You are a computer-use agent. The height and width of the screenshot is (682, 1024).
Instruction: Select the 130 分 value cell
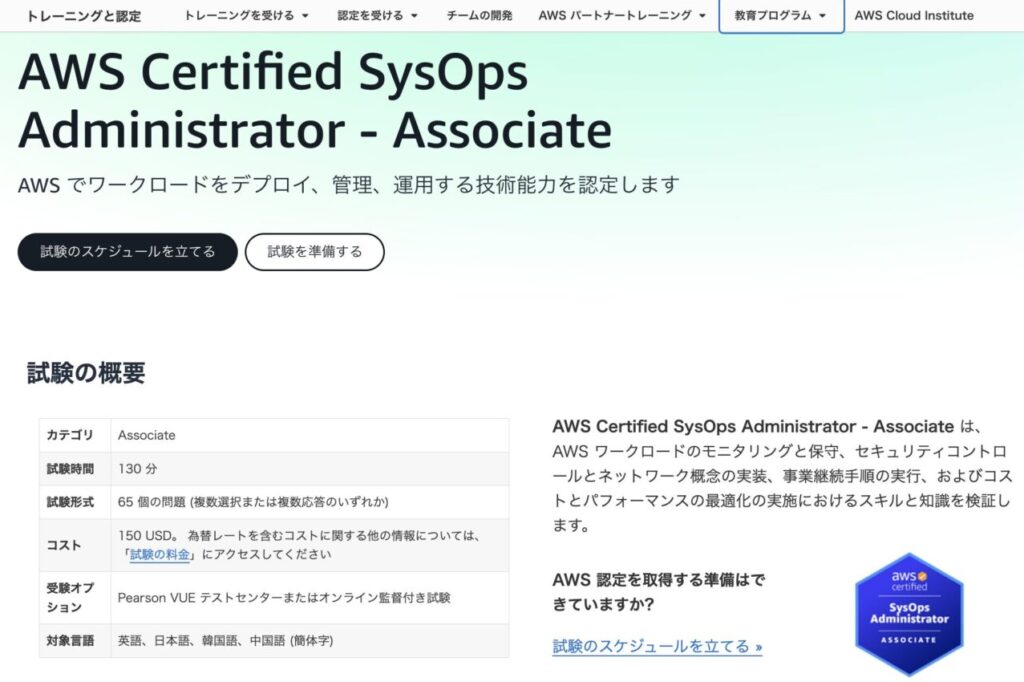point(310,469)
